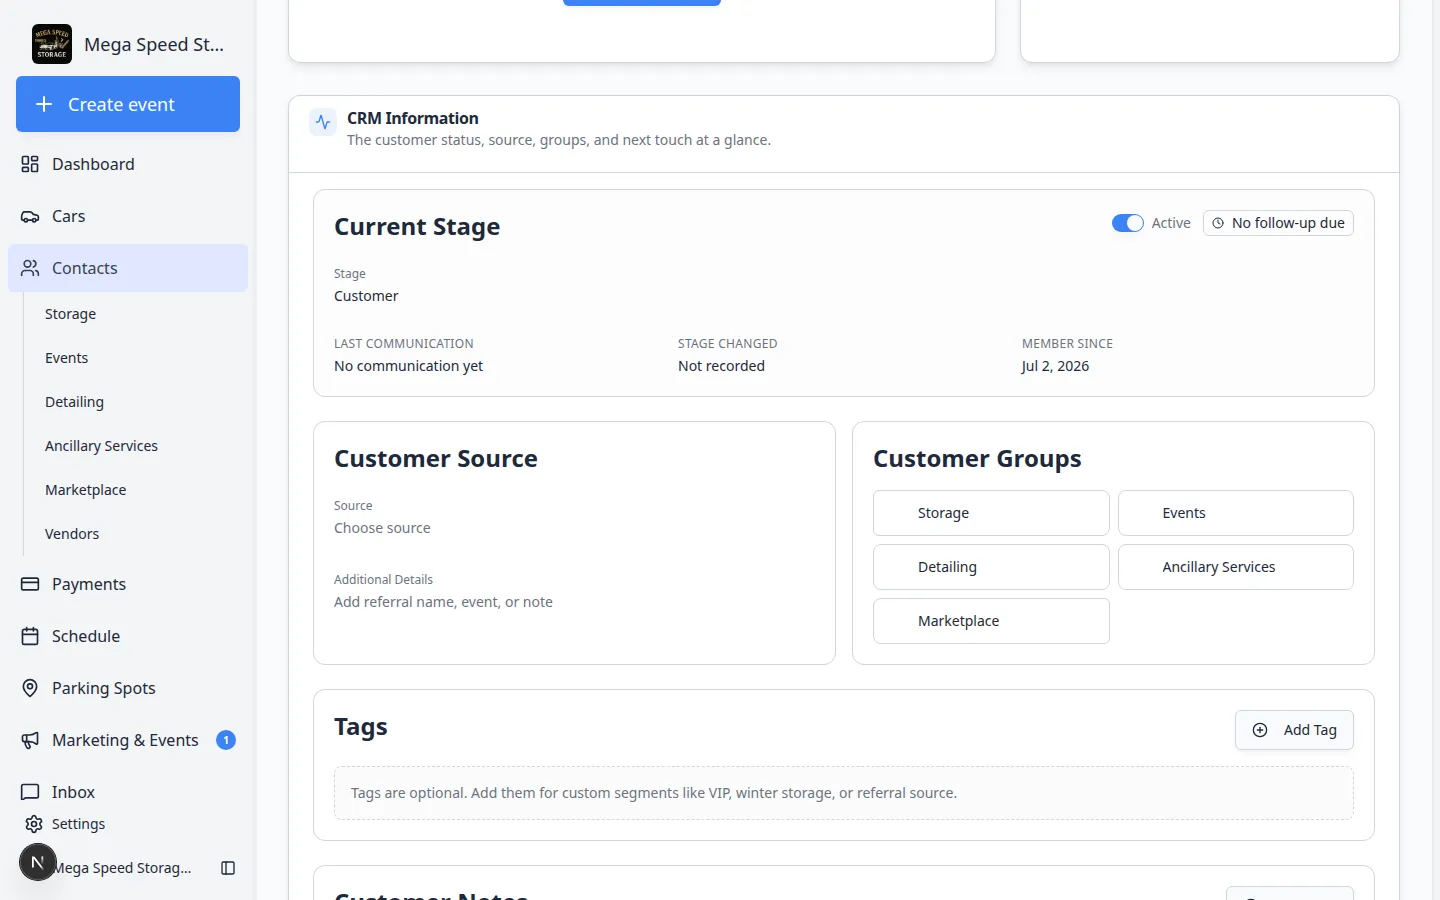This screenshot has height=900, width=1440.
Task: Click the CRM Information heading
Action: tap(413, 118)
